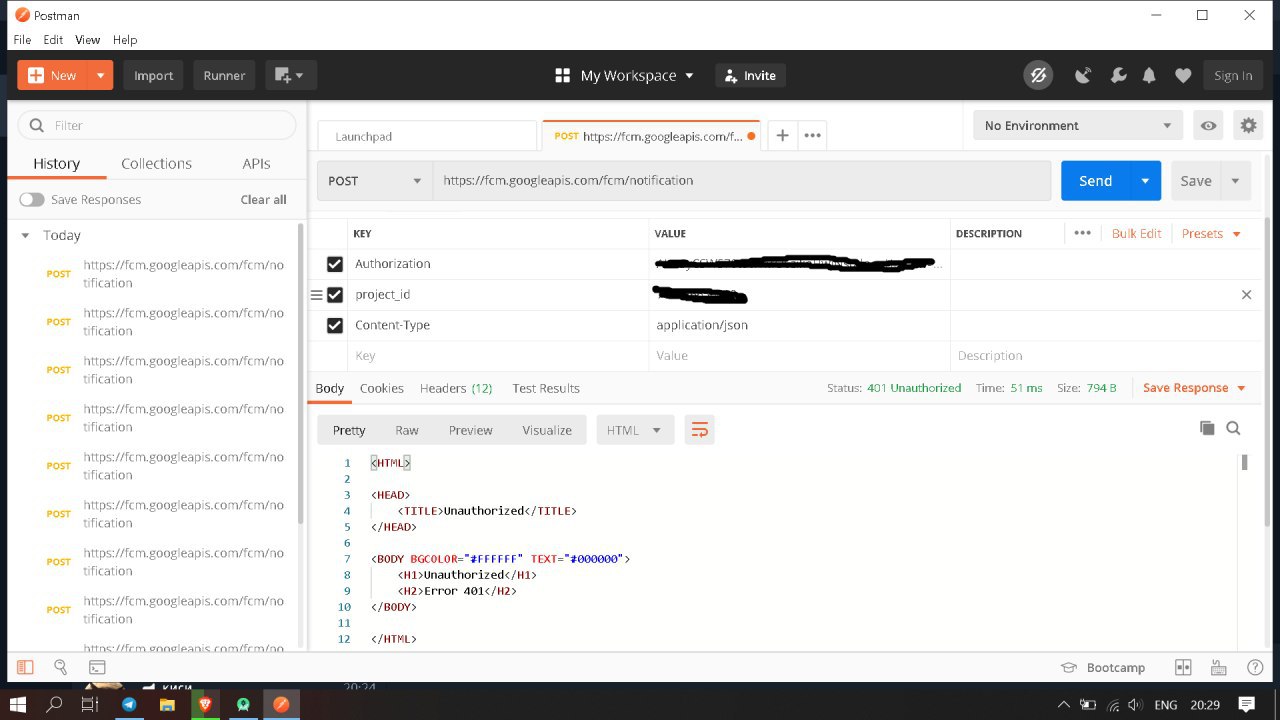Viewport: 1280px width, 720px height.
Task: Toggle the Save Responses switch
Action: tap(32, 199)
